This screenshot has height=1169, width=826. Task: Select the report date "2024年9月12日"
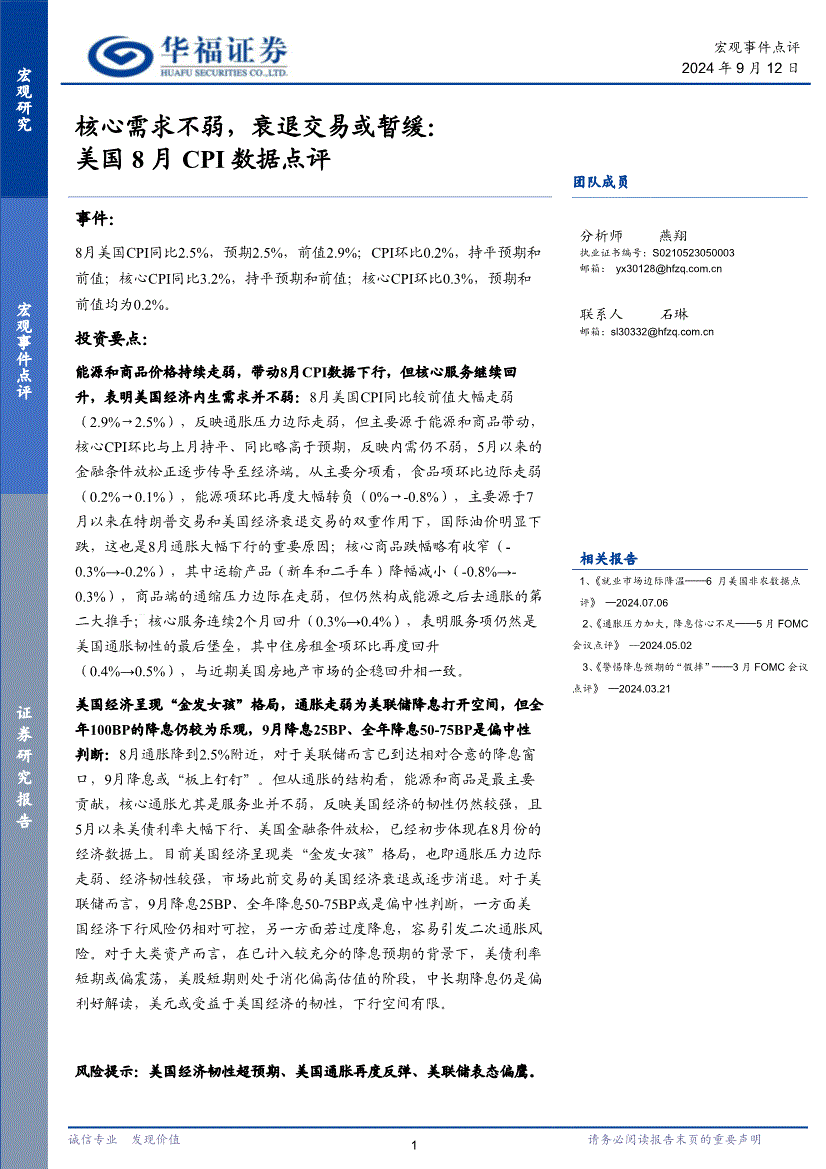[x=740, y=68]
